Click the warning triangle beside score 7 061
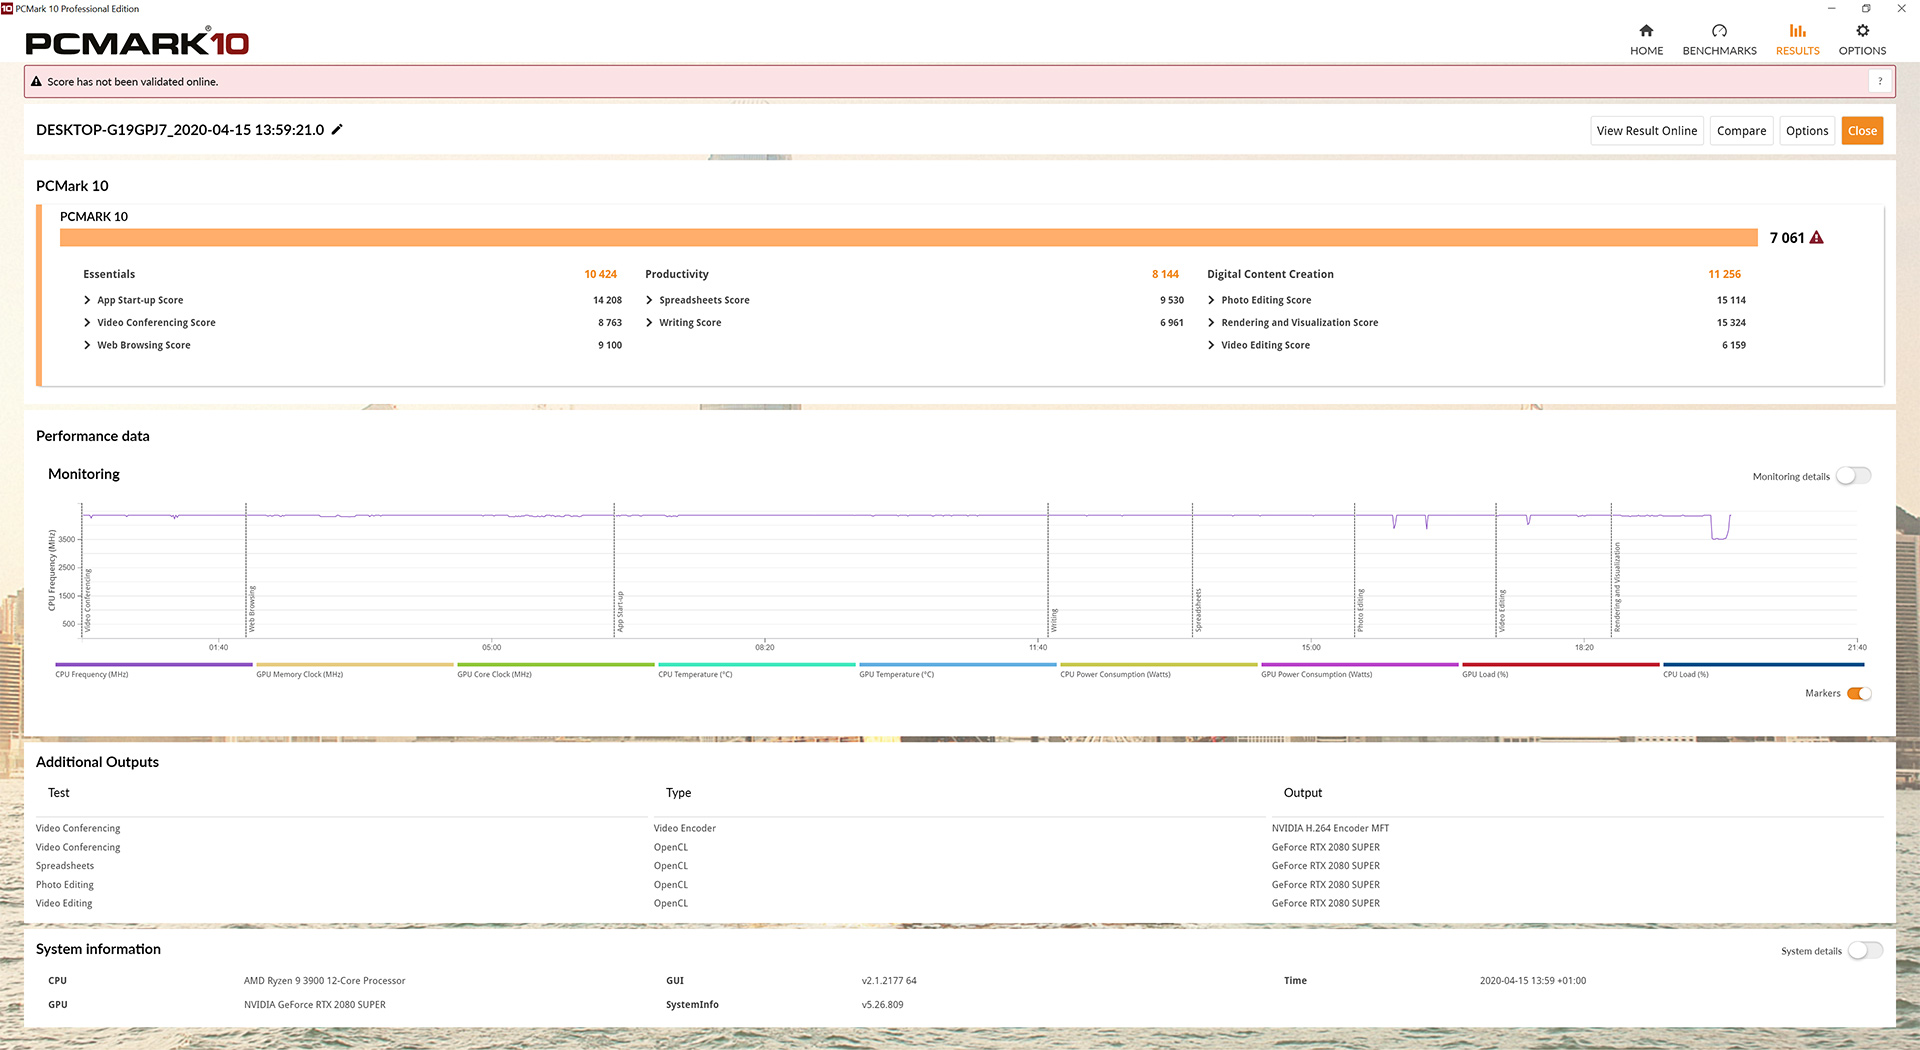 point(1817,238)
